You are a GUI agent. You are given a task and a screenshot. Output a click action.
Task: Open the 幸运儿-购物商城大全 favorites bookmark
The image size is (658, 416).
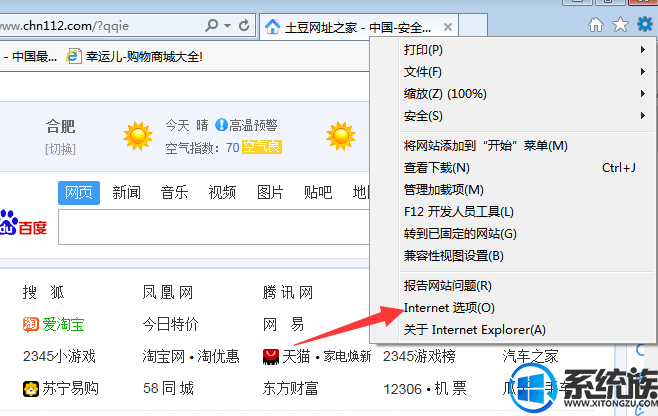pos(134,56)
